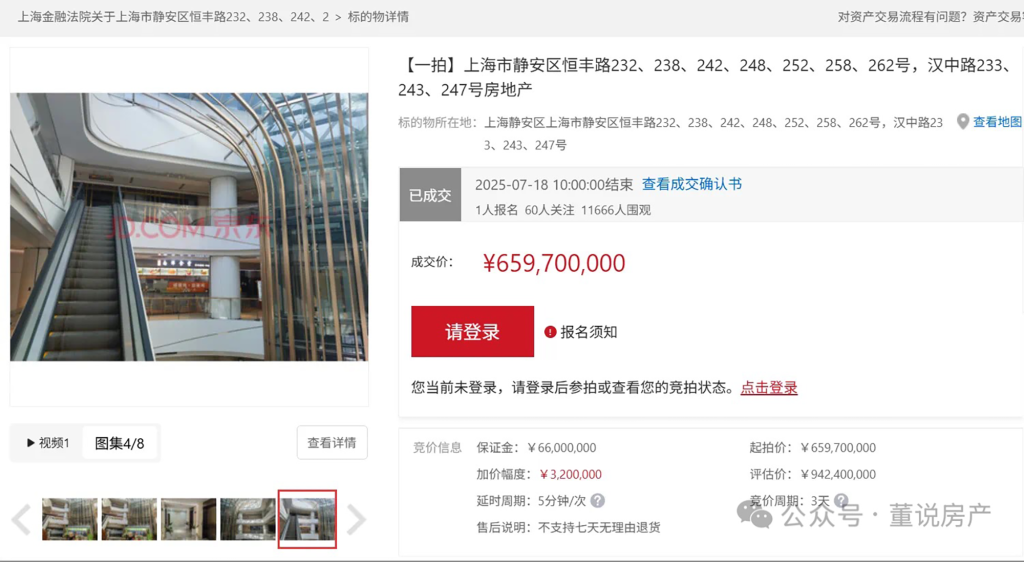The image size is (1024, 562).
Task: Click the map pin icon beside 查看地图
Action: [963, 121]
